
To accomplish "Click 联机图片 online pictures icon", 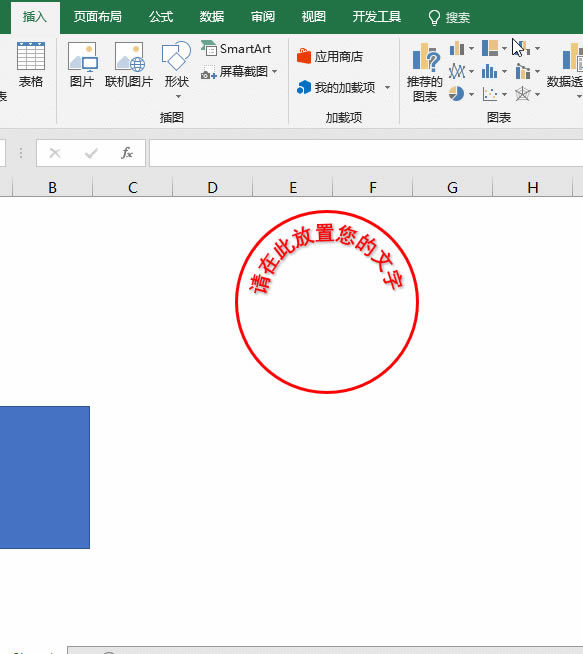I will (129, 65).
